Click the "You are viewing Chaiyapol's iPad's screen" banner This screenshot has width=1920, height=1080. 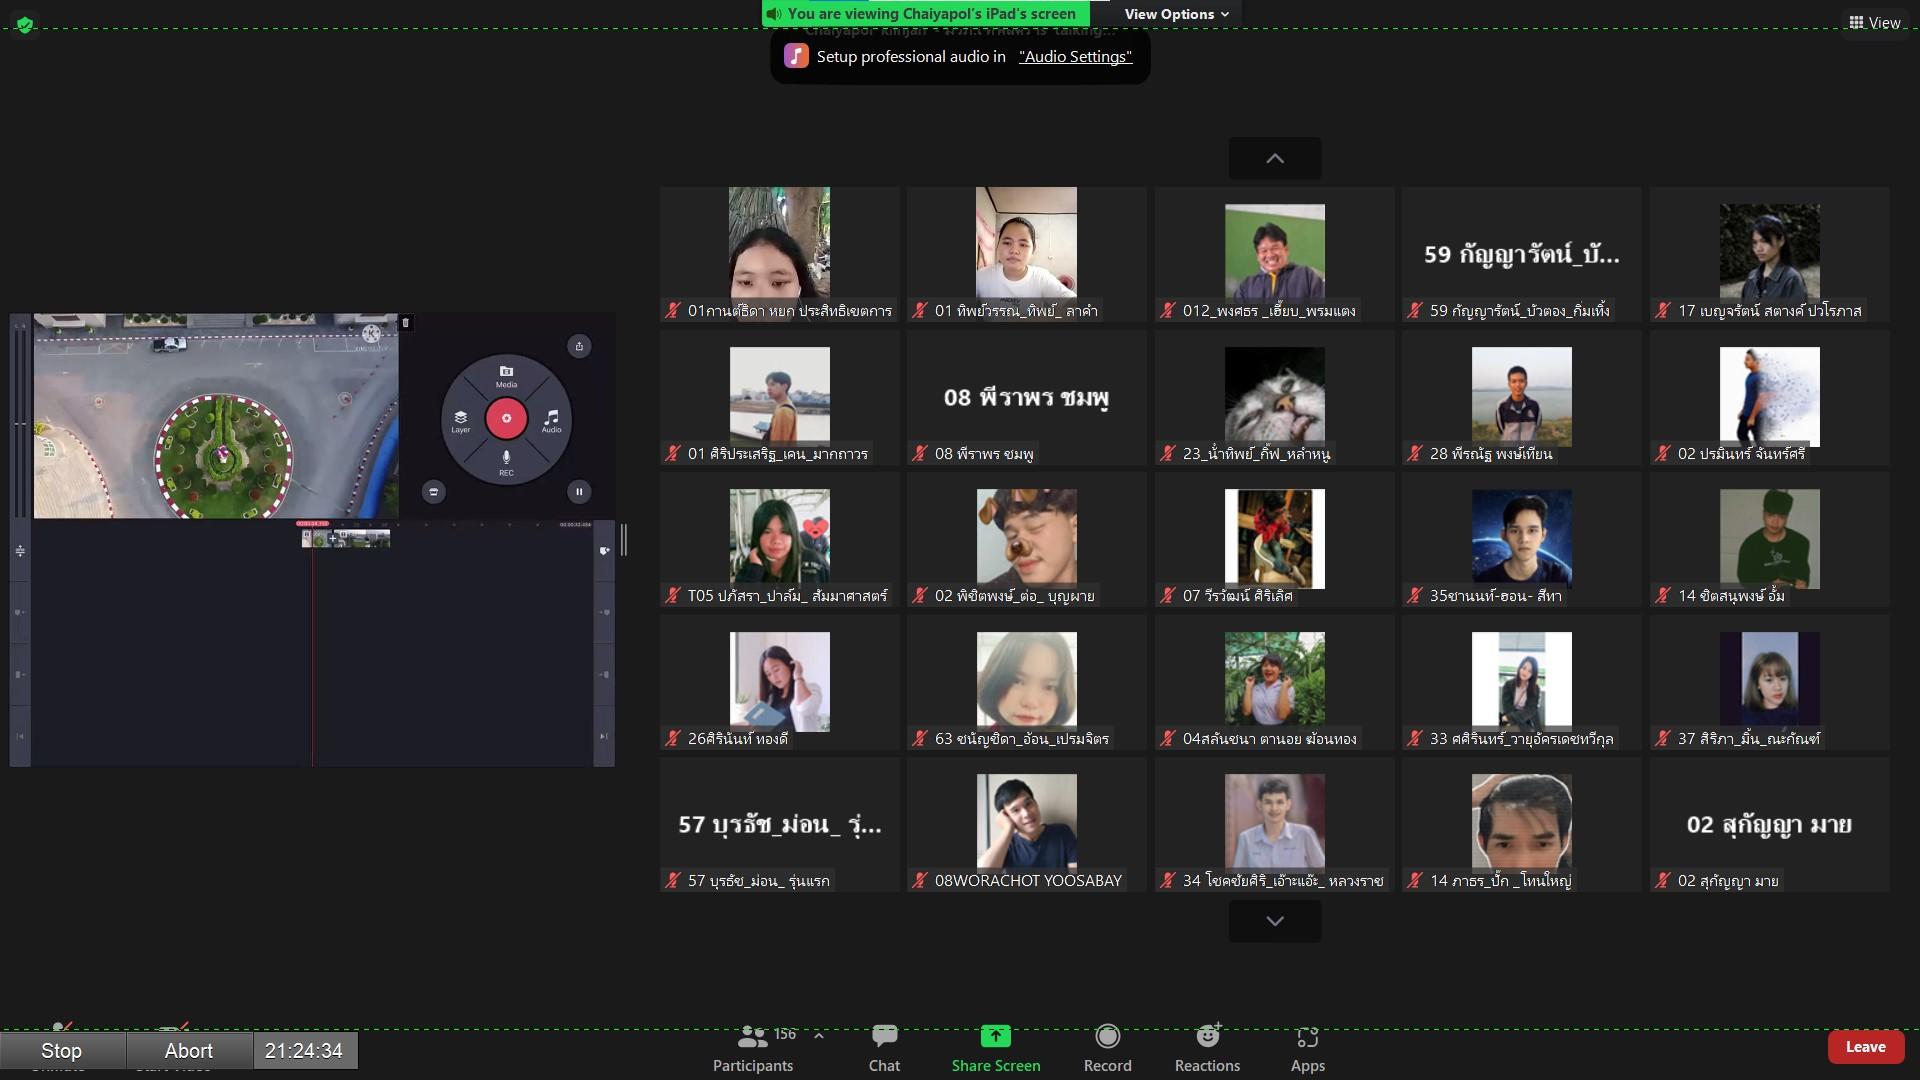click(926, 14)
